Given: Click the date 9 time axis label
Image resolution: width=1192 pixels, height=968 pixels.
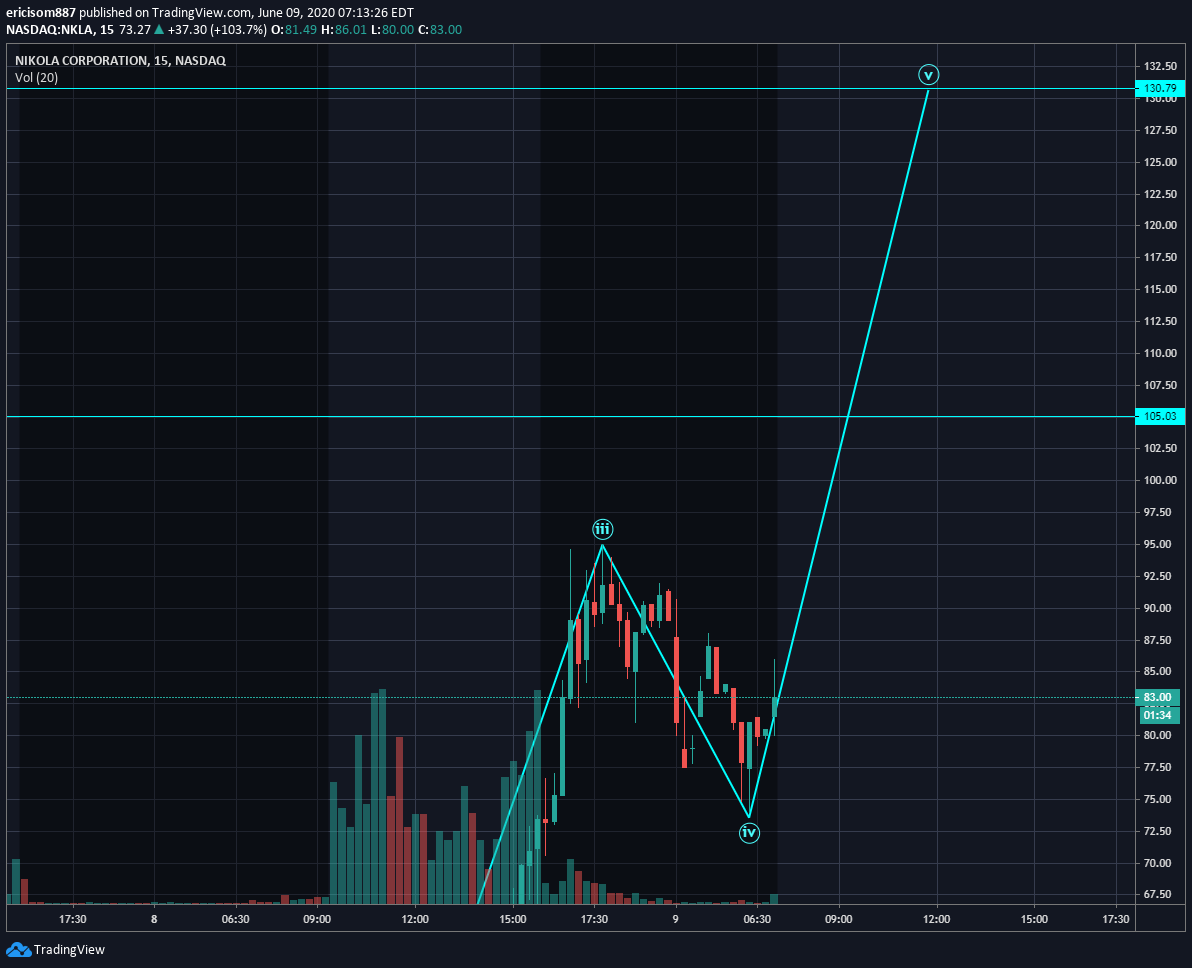Looking at the screenshot, I should coord(675,919).
